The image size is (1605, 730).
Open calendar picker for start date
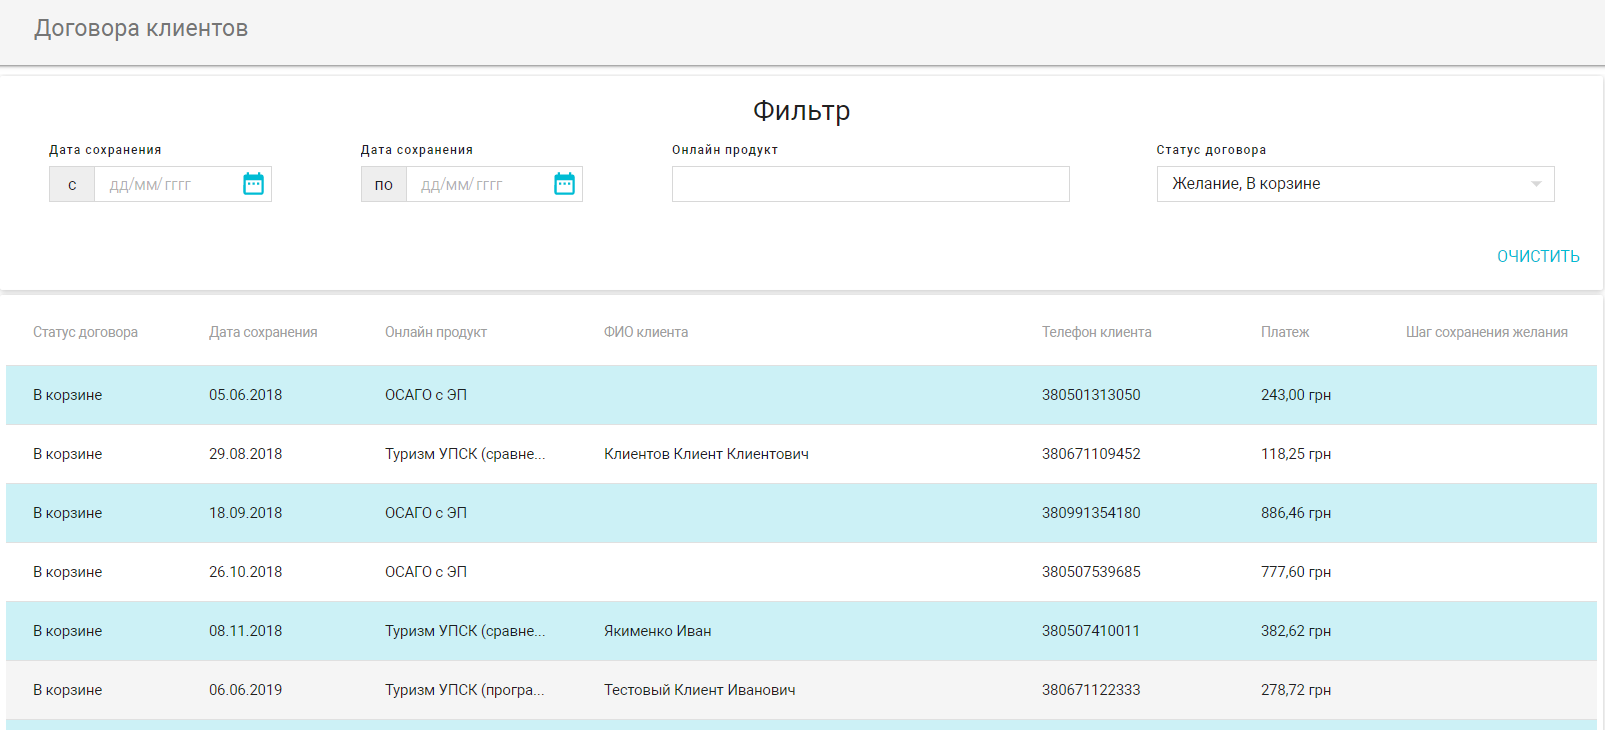253,184
